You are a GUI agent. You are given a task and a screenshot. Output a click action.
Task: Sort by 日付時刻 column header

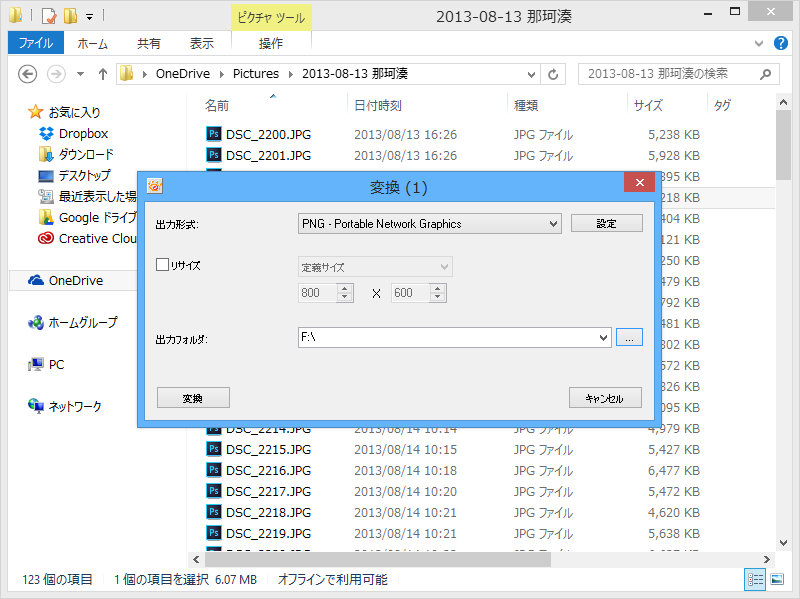point(378,106)
